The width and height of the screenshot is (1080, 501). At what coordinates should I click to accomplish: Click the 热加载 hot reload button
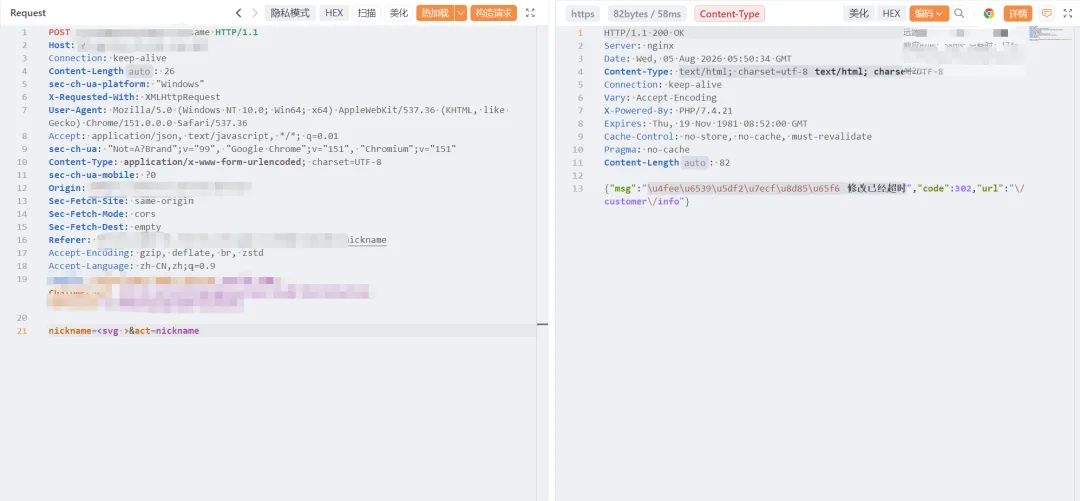tap(435, 13)
